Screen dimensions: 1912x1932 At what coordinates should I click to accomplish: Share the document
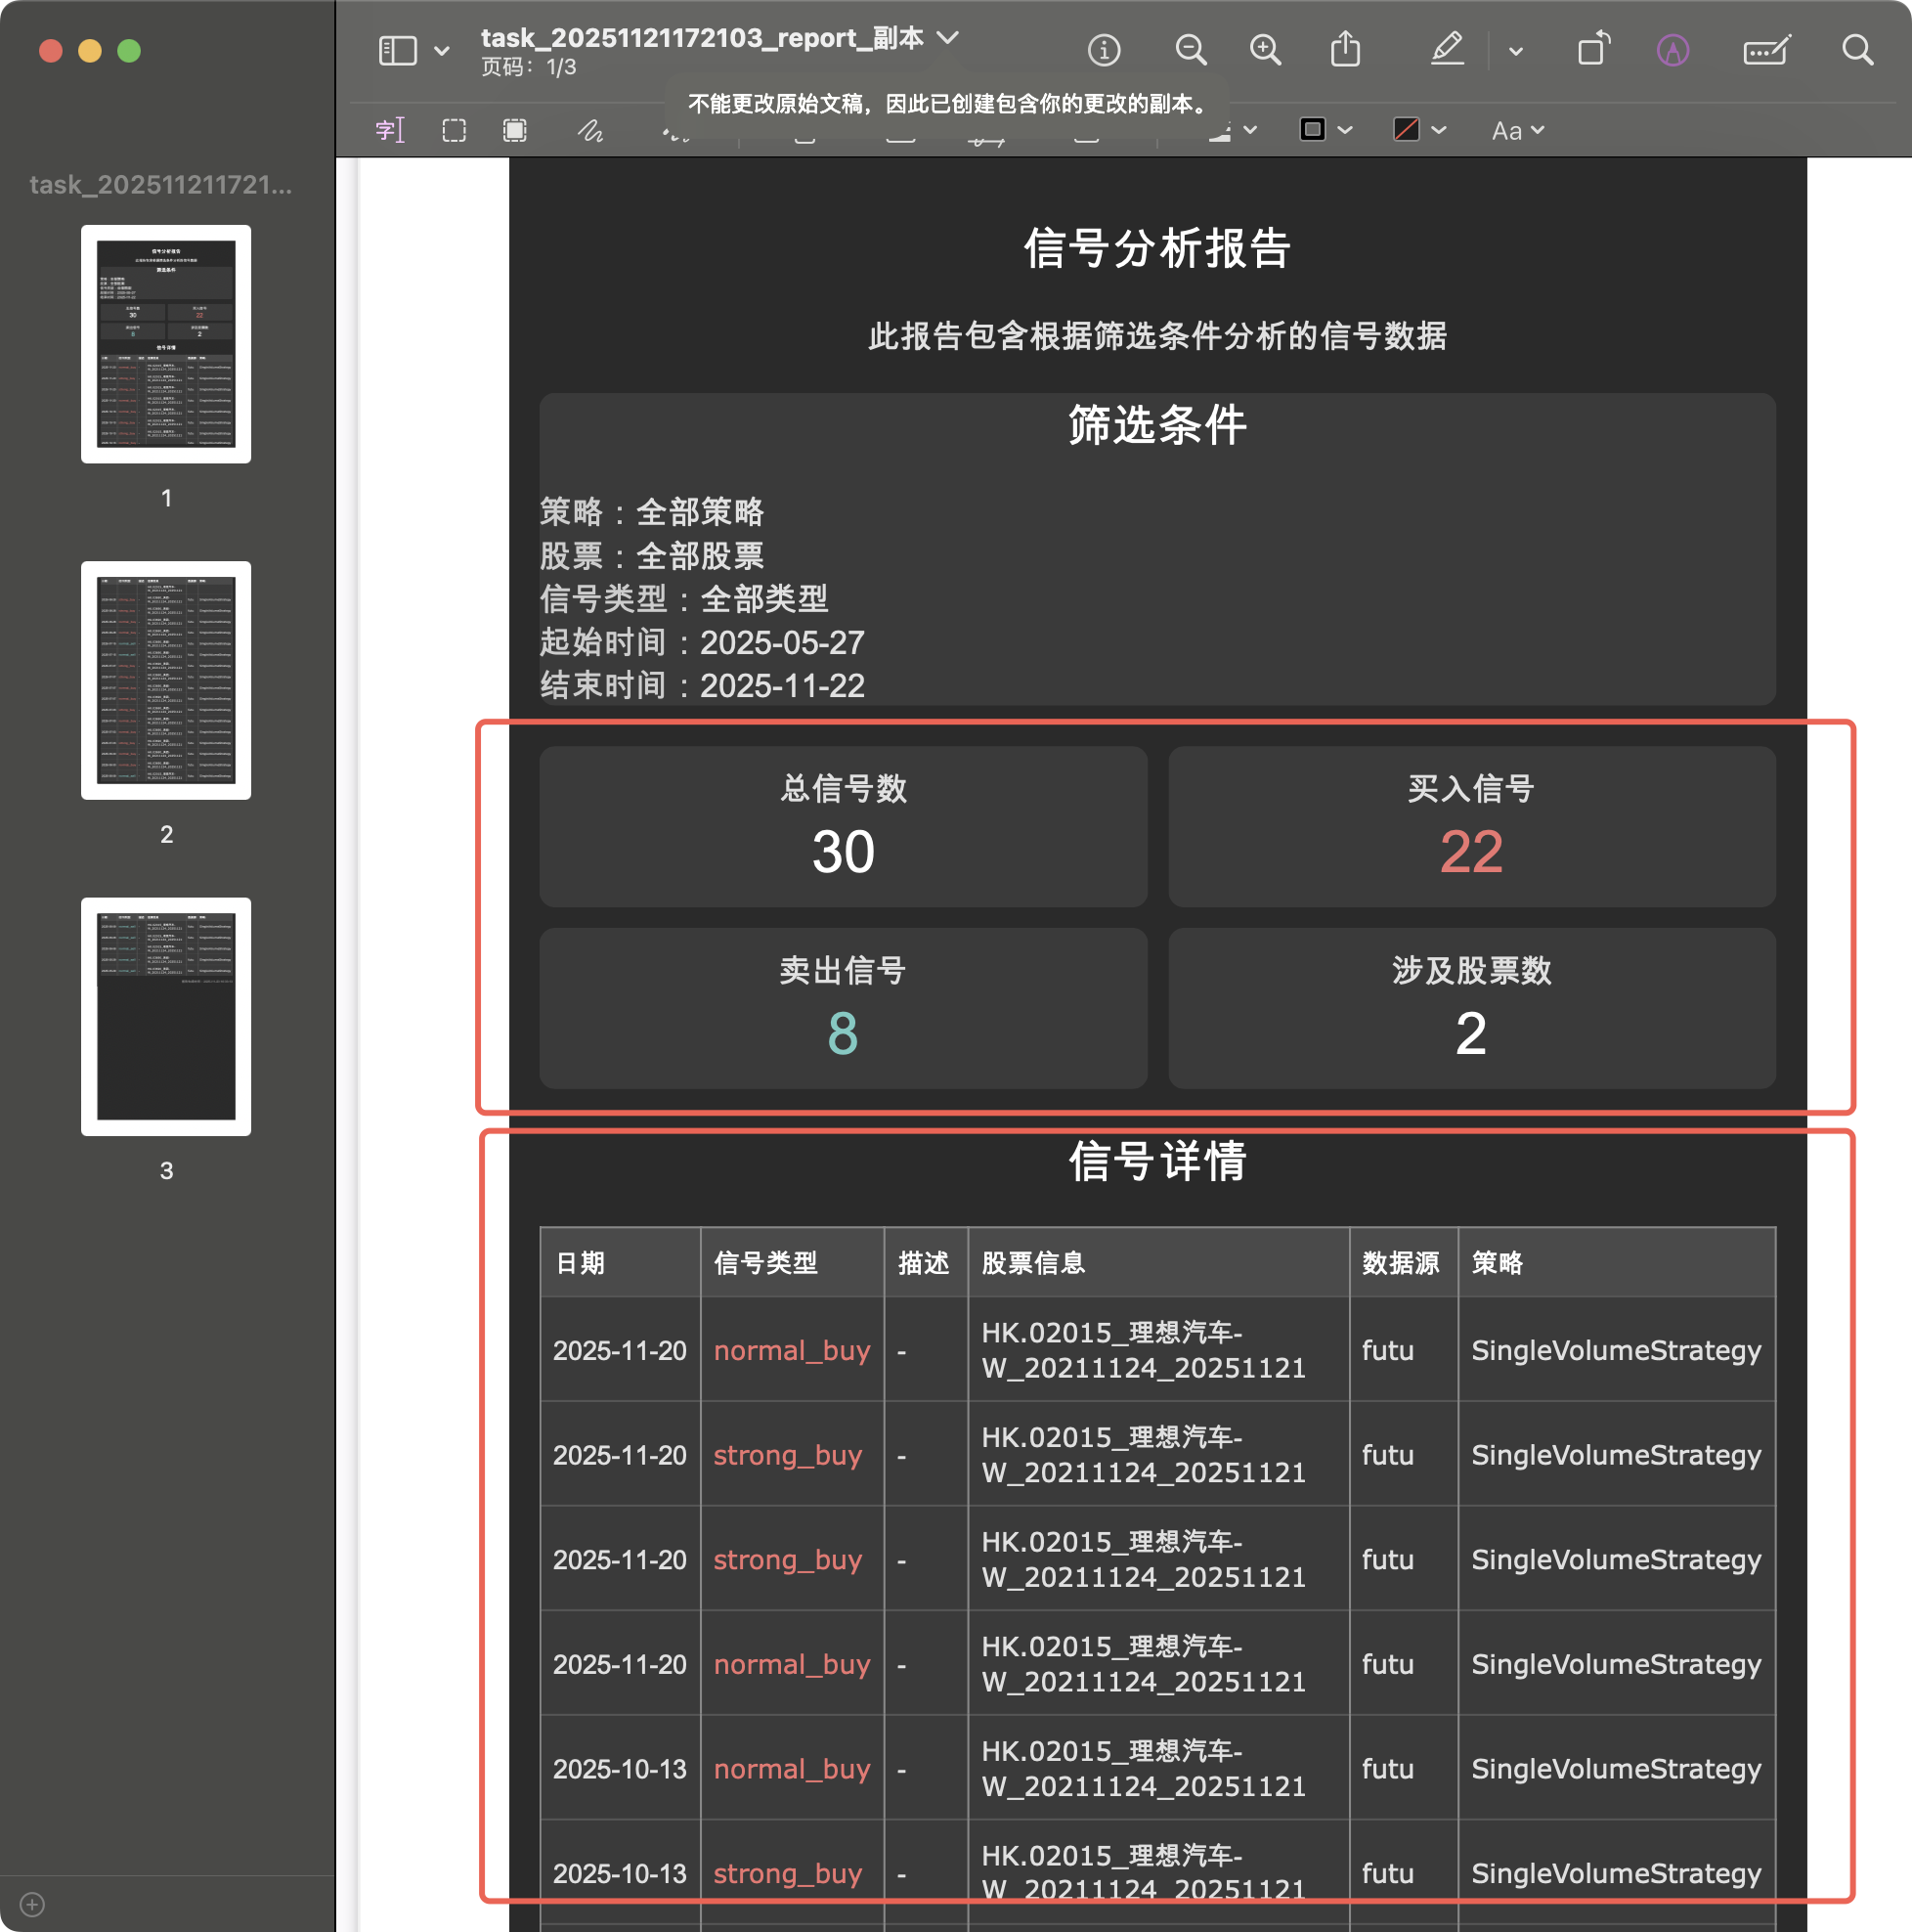point(1346,50)
